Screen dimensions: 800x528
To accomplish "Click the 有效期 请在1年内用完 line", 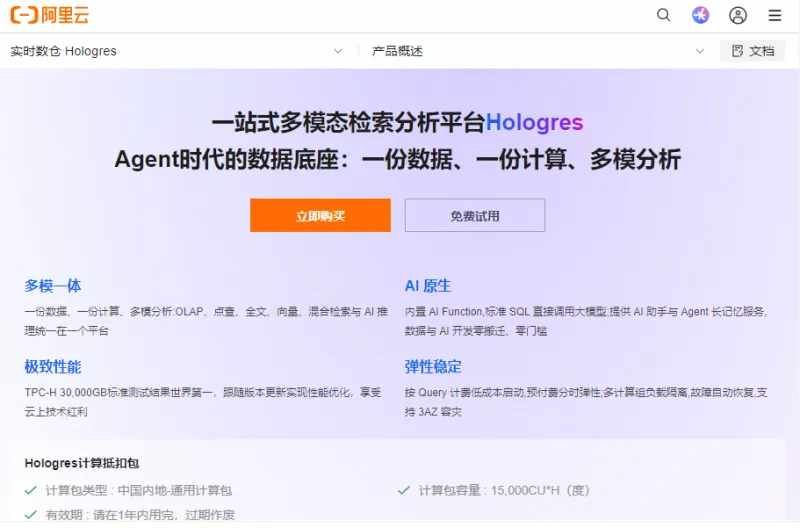I will (140, 515).
